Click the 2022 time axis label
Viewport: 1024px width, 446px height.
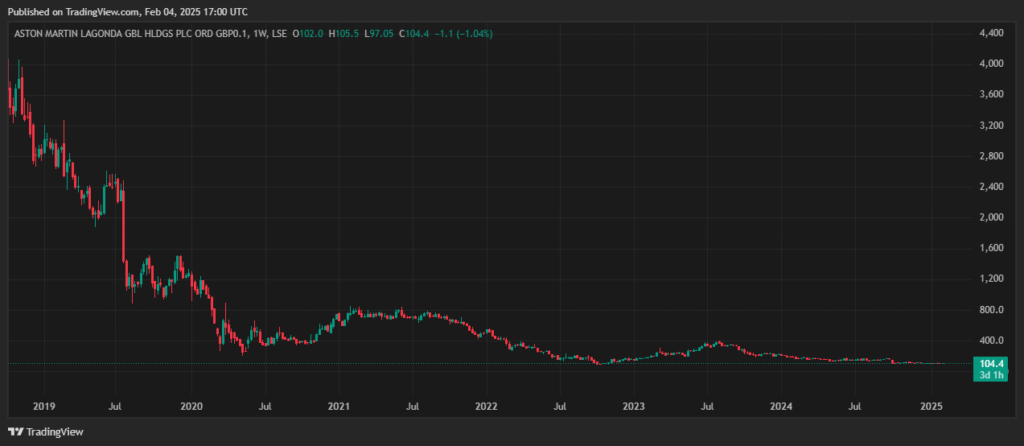tap(487, 406)
